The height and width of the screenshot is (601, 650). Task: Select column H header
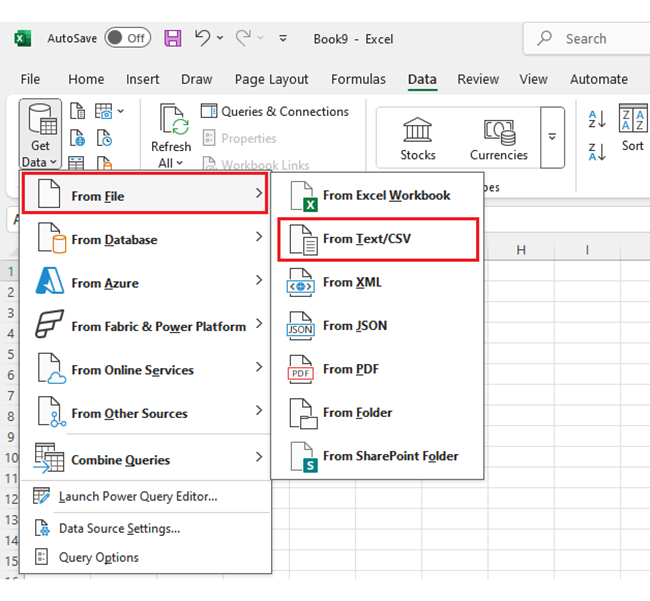pyautogui.click(x=521, y=250)
